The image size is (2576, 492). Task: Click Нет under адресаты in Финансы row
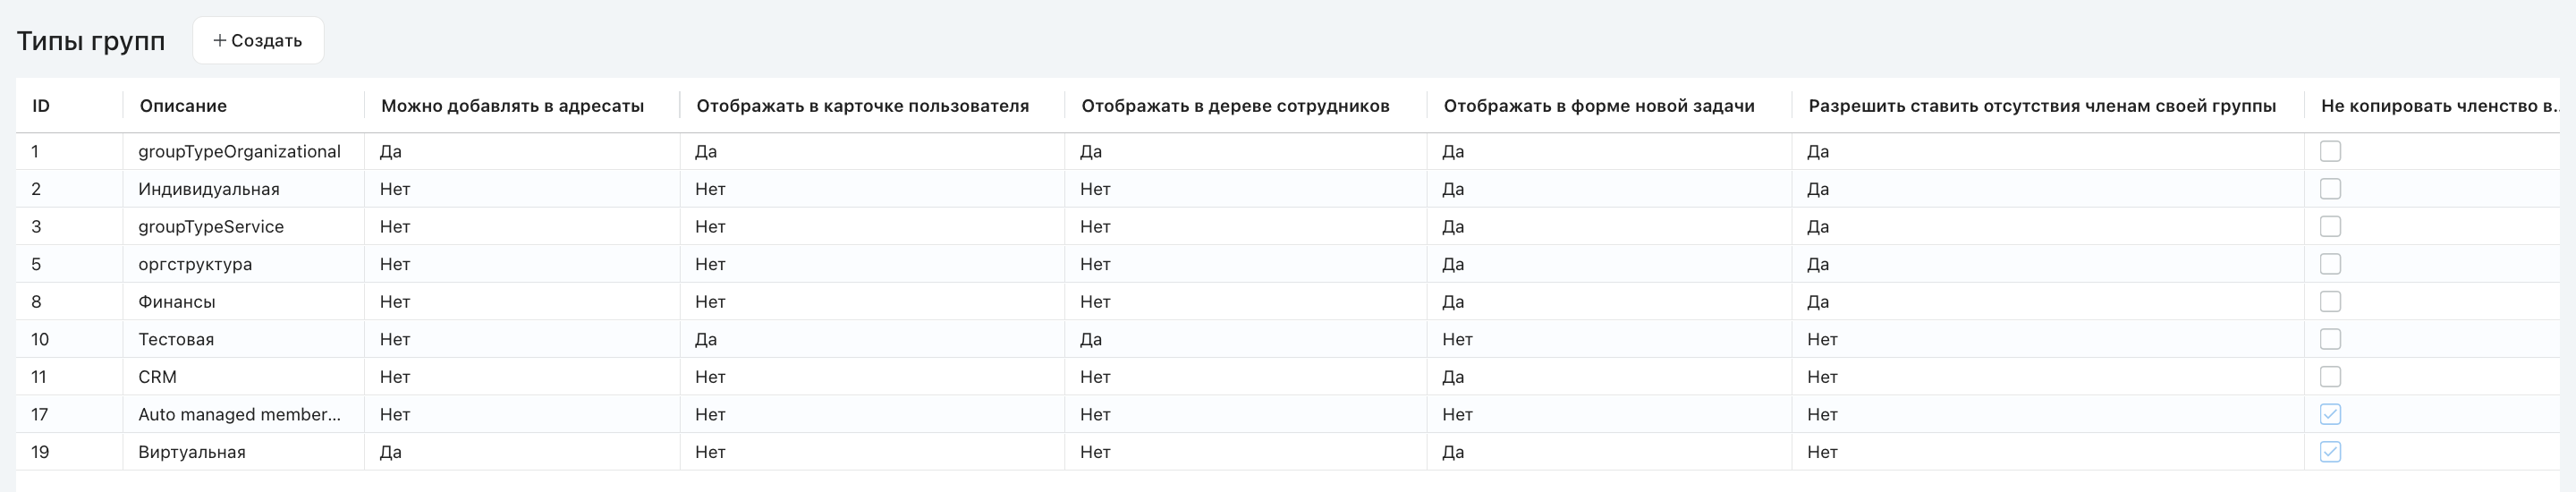(x=395, y=302)
